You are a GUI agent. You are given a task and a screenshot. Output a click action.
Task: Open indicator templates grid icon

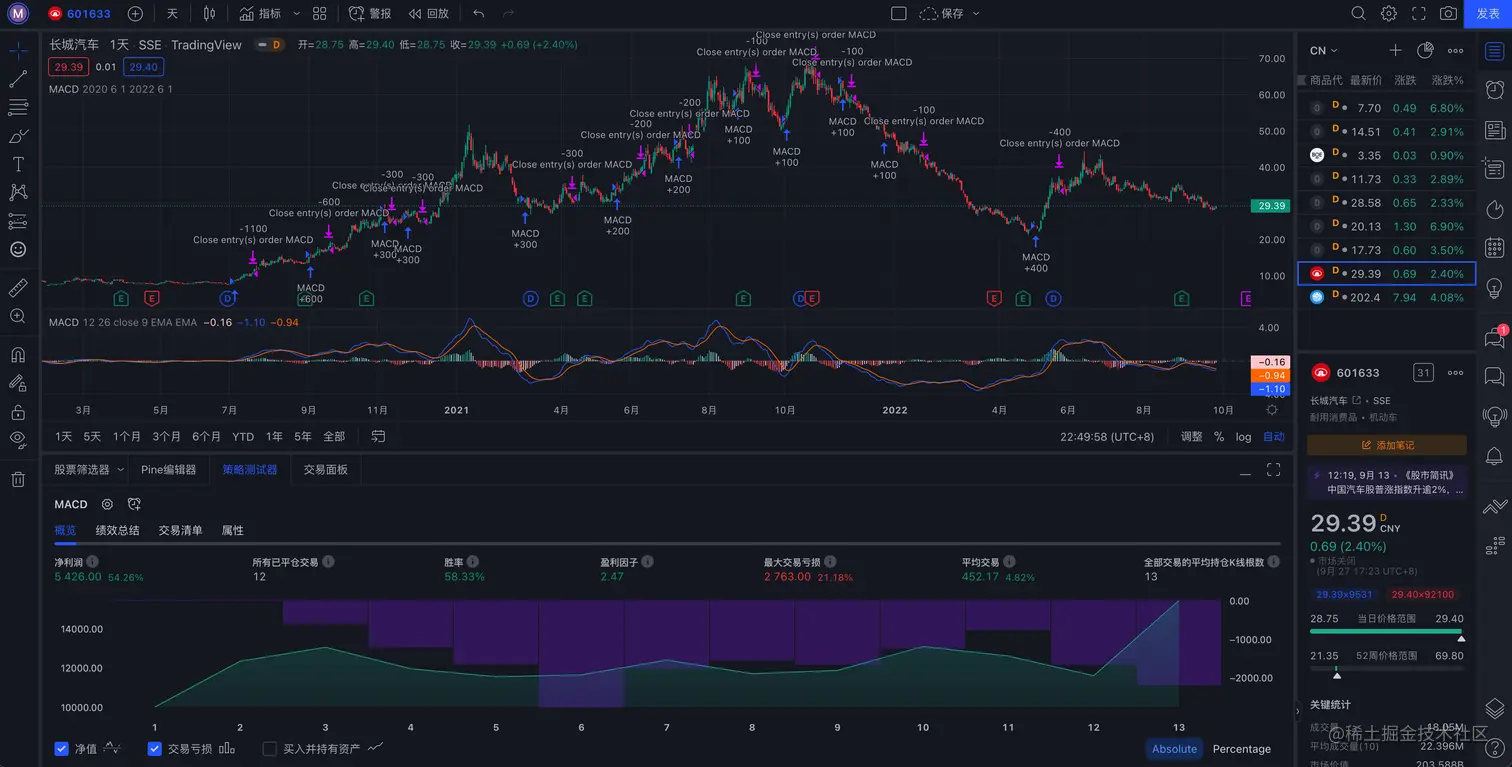click(319, 14)
